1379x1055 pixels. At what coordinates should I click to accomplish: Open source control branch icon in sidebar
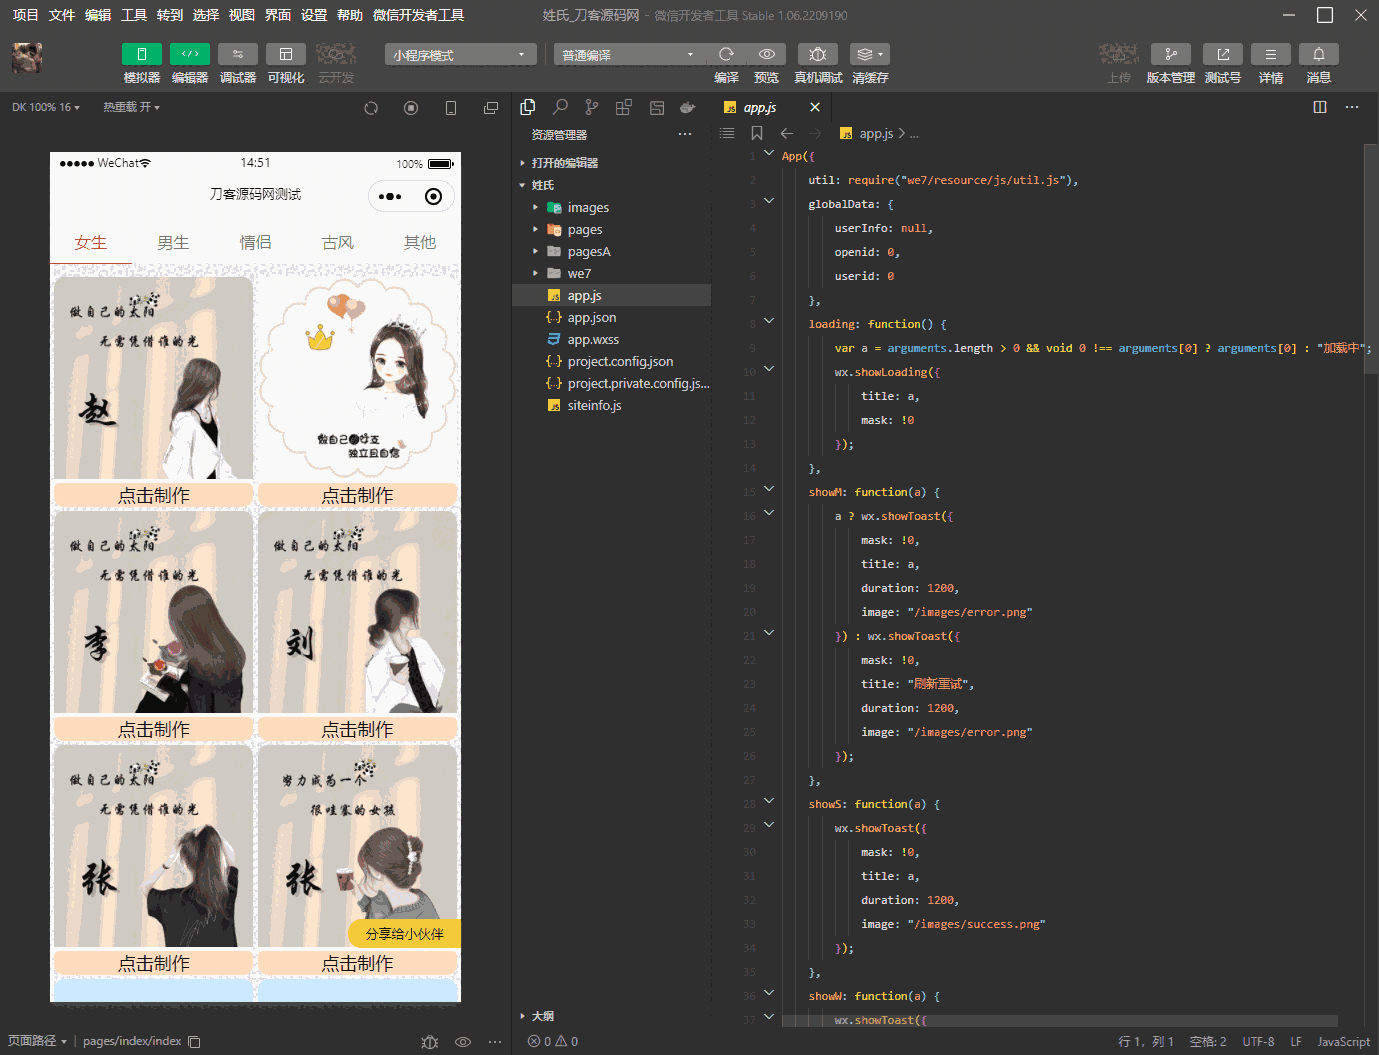[592, 107]
